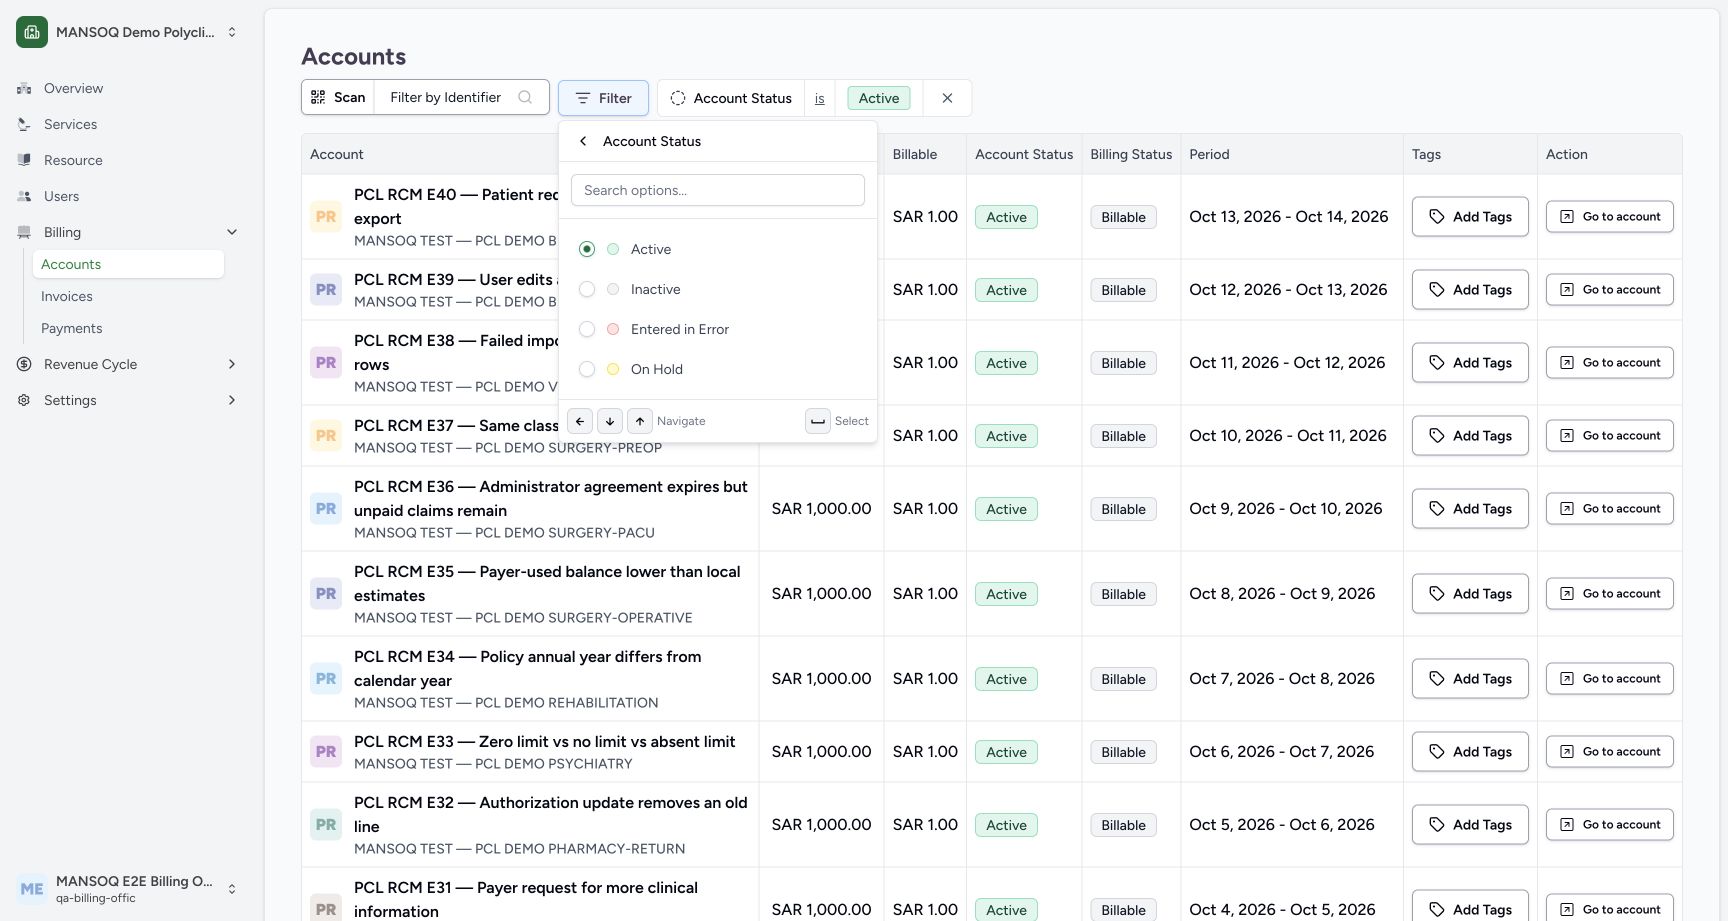Click the Active value chip in filter bar
1728x921 pixels.
(879, 98)
